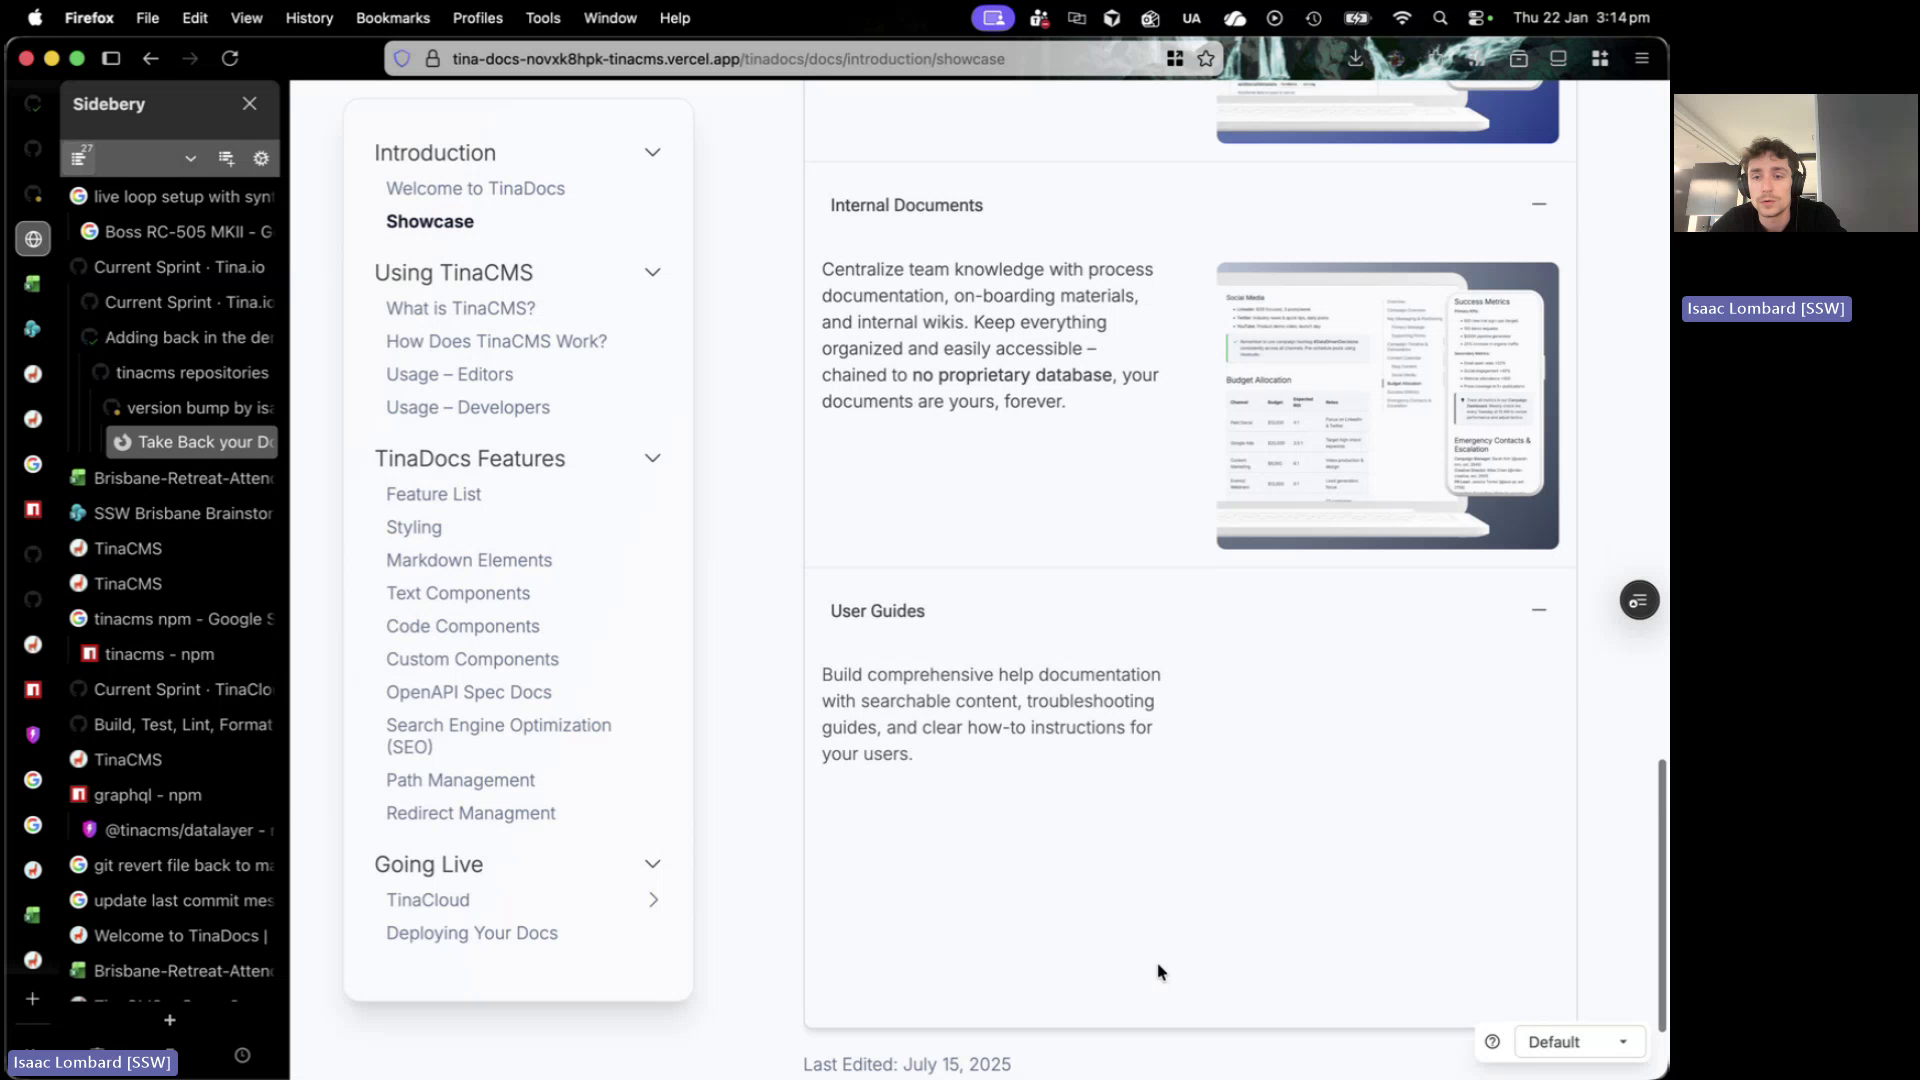Open Spotlight search from the menu bar
Image resolution: width=1920 pixels, height=1080 pixels.
[1440, 18]
